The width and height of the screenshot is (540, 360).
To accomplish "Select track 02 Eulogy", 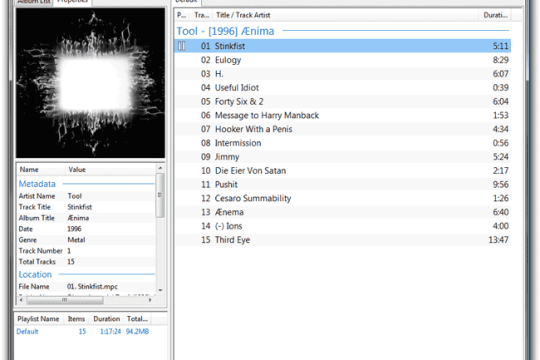I will coord(343,60).
